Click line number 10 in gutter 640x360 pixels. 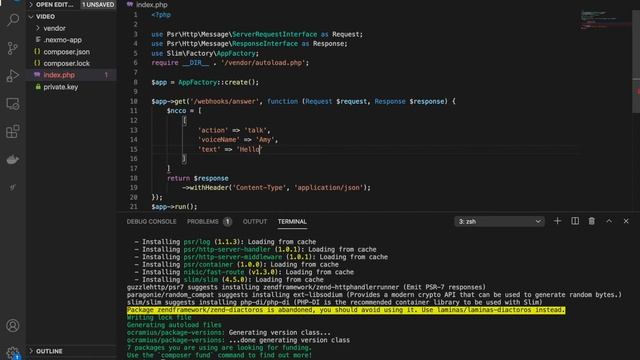(134, 101)
